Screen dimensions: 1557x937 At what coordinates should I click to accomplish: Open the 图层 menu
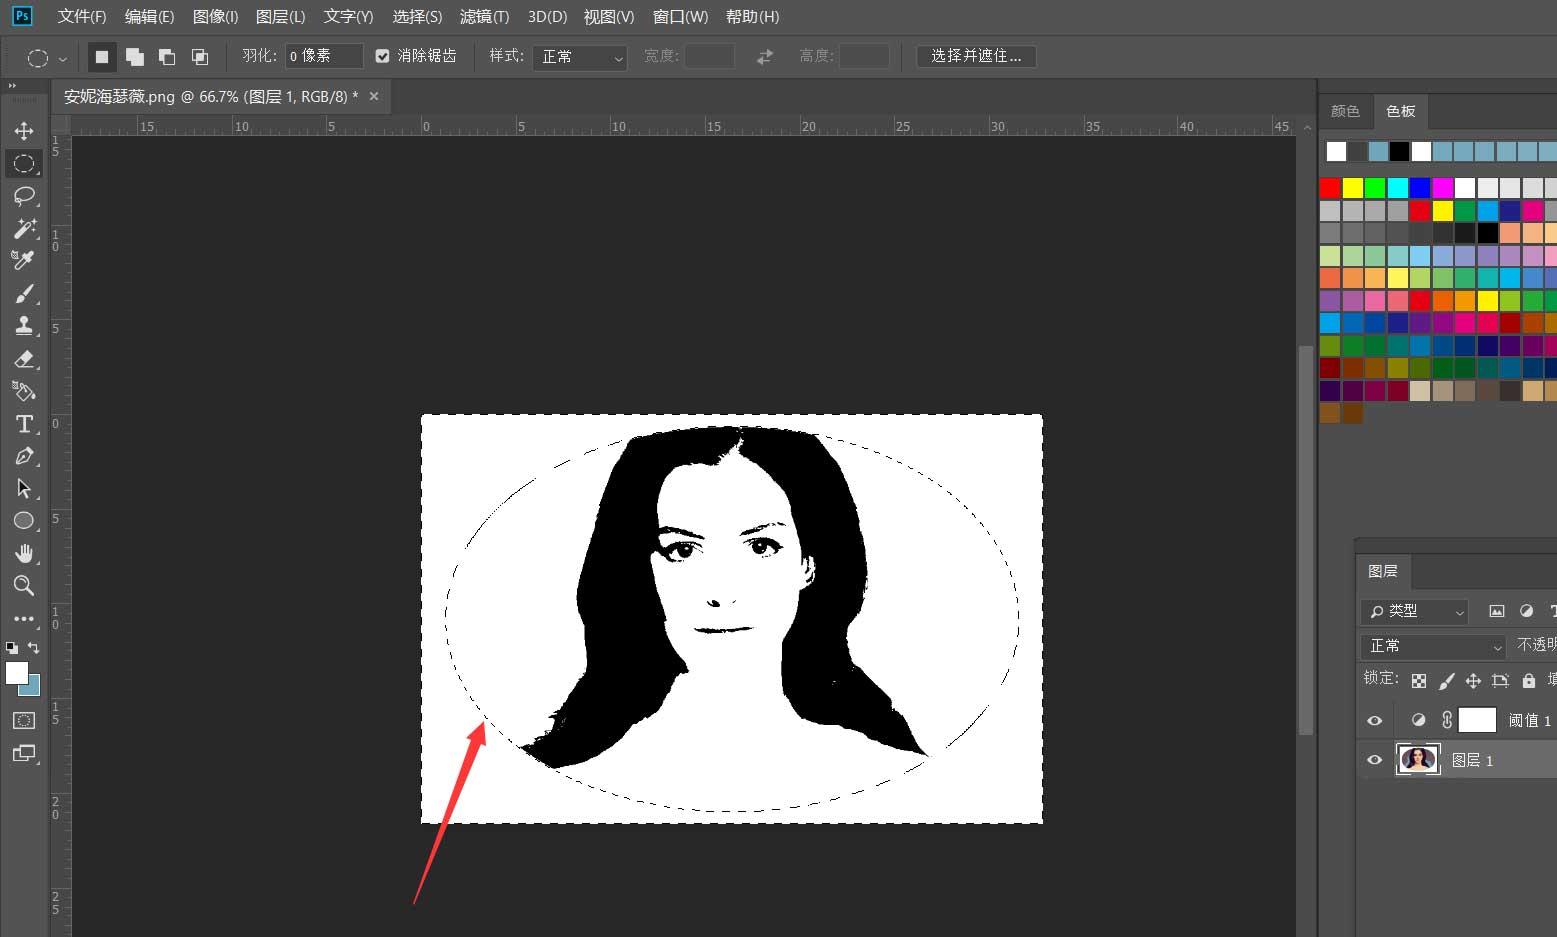[281, 17]
